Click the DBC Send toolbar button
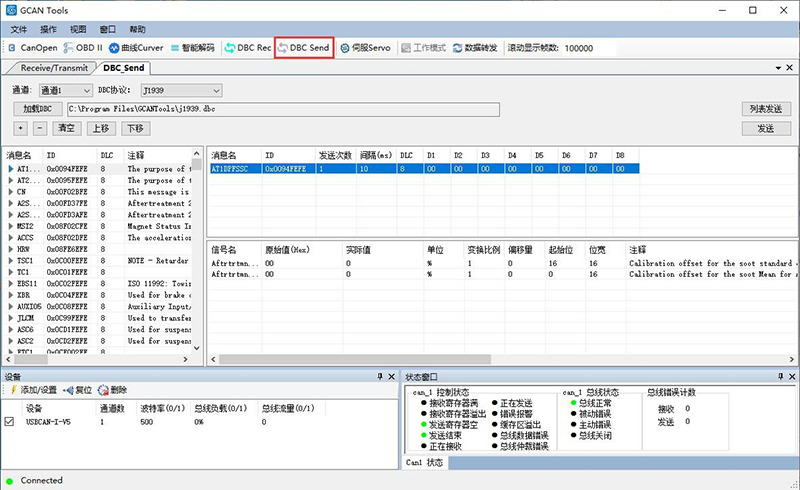The width and height of the screenshot is (800, 490). [x=304, y=47]
